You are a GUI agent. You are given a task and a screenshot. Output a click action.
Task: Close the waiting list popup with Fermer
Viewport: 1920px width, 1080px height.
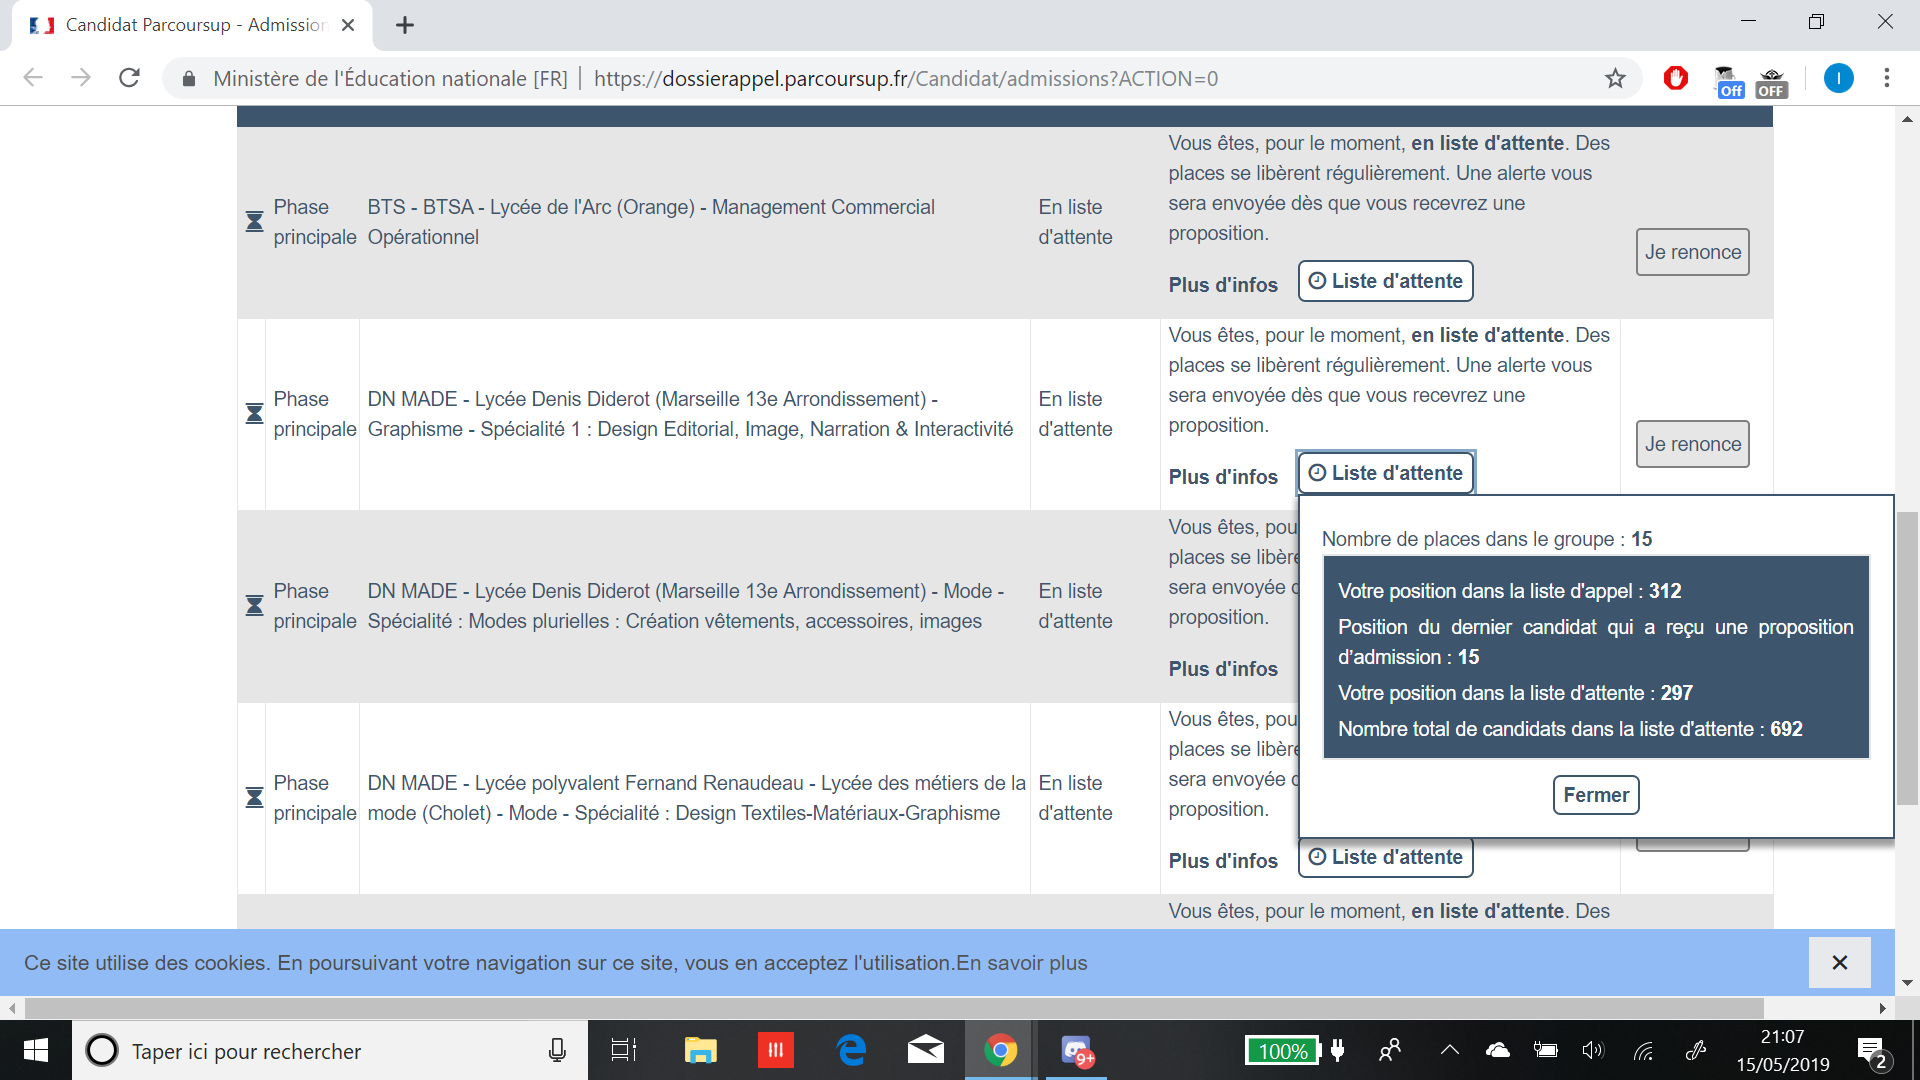click(x=1595, y=795)
